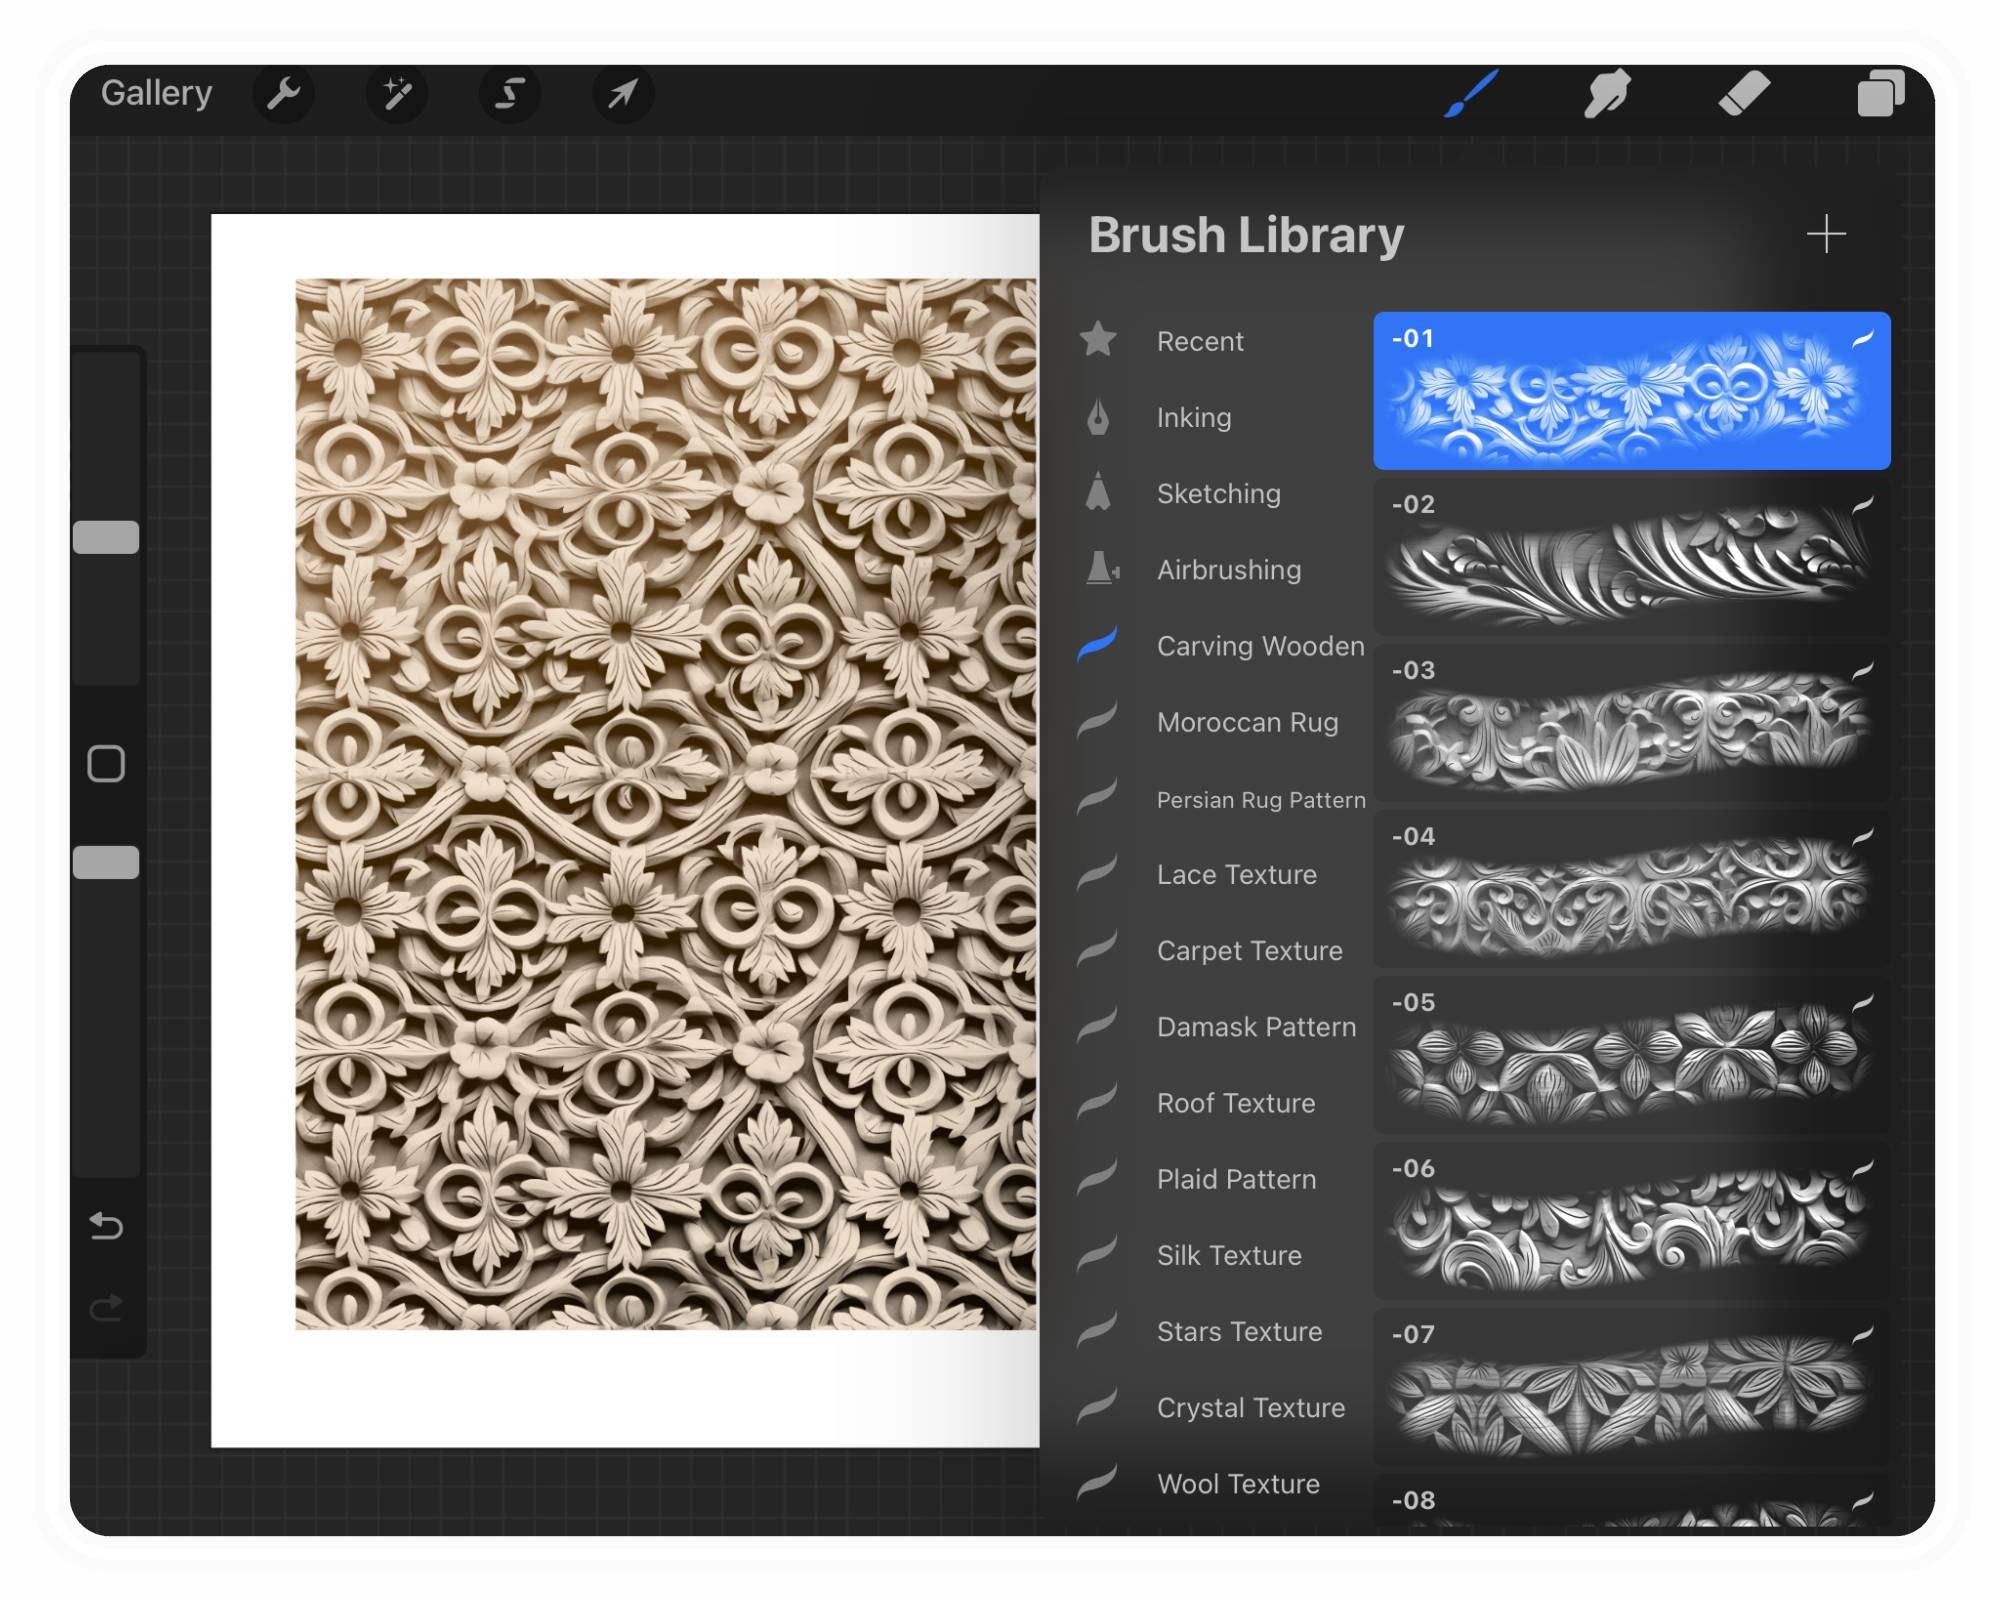This screenshot has width=2000, height=1600.
Task: Open the Wool Texture brush set
Action: point(1237,1484)
